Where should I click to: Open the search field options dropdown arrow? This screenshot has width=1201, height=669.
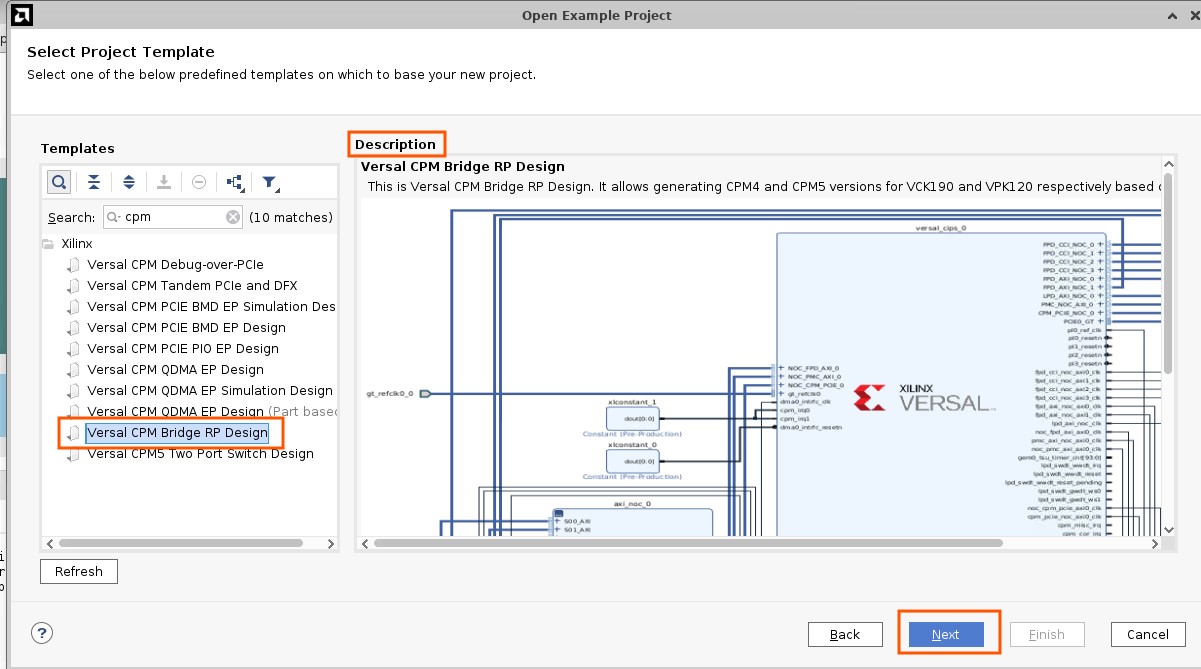[x=117, y=217]
